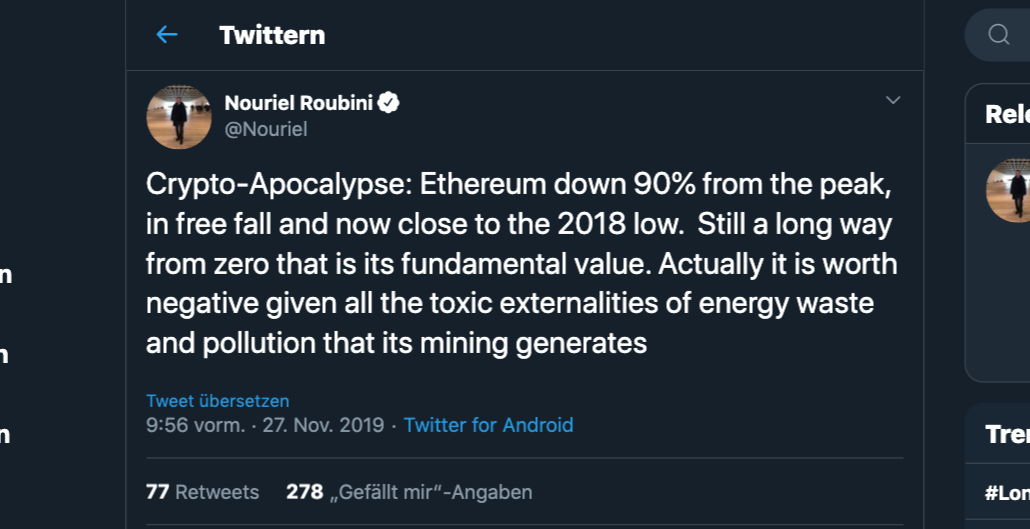Open the Nouriel Roubini display name link
1030x529 pixels.
(x=300, y=103)
